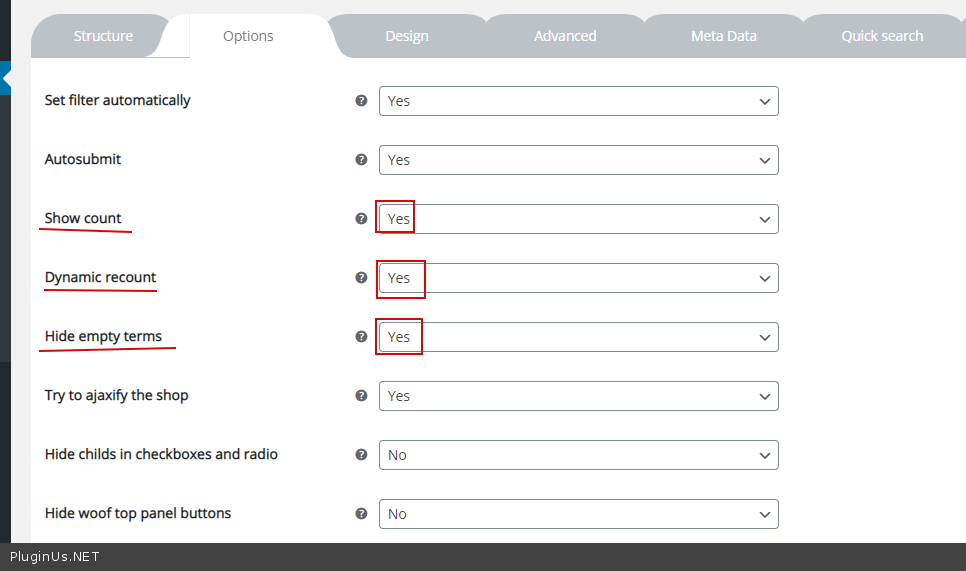Click the Try to ajaxify help icon
The height and width of the screenshot is (571, 966).
[362, 396]
